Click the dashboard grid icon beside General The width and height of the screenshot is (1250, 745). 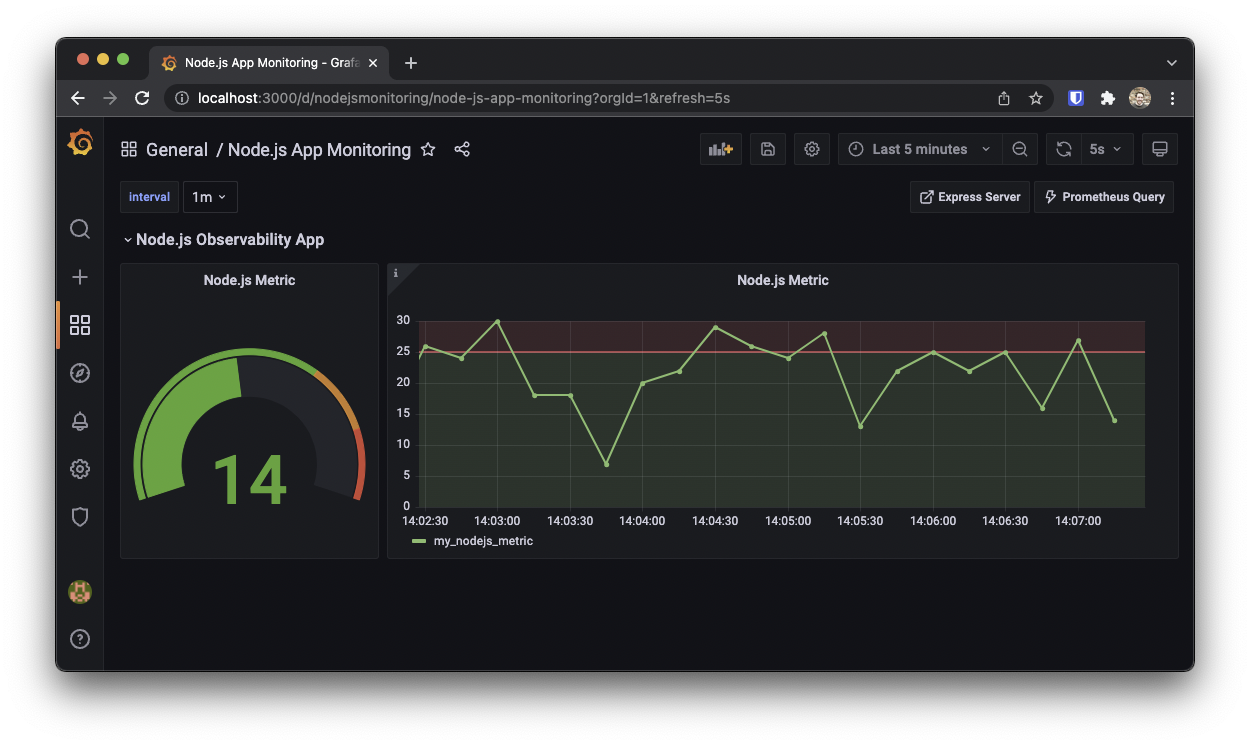(x=129, y=149)
